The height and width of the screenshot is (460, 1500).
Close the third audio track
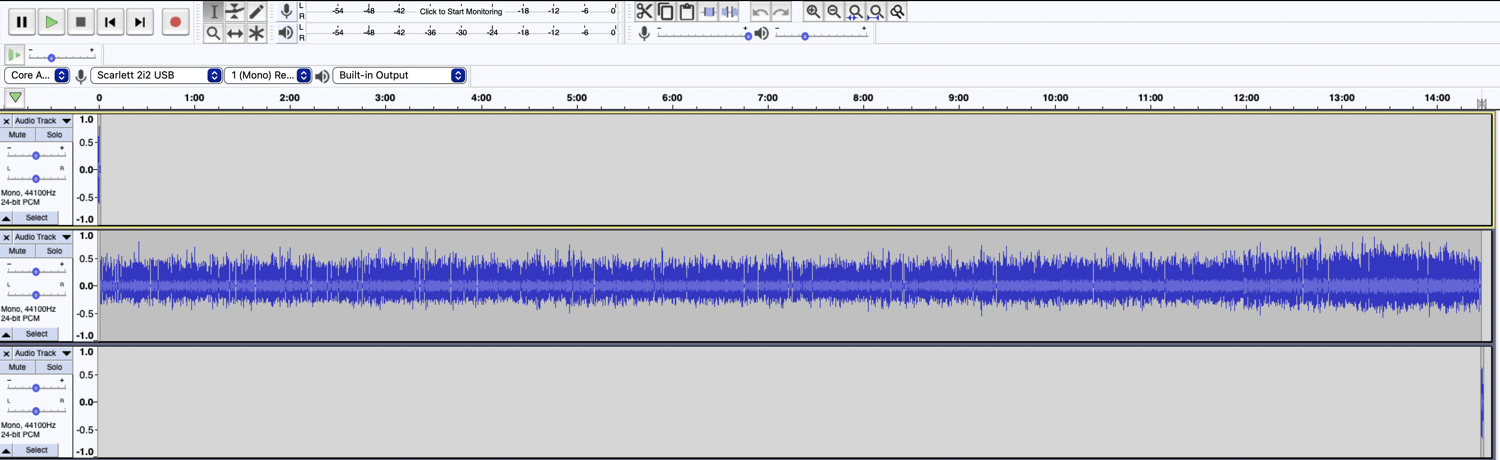pos(6,353)
